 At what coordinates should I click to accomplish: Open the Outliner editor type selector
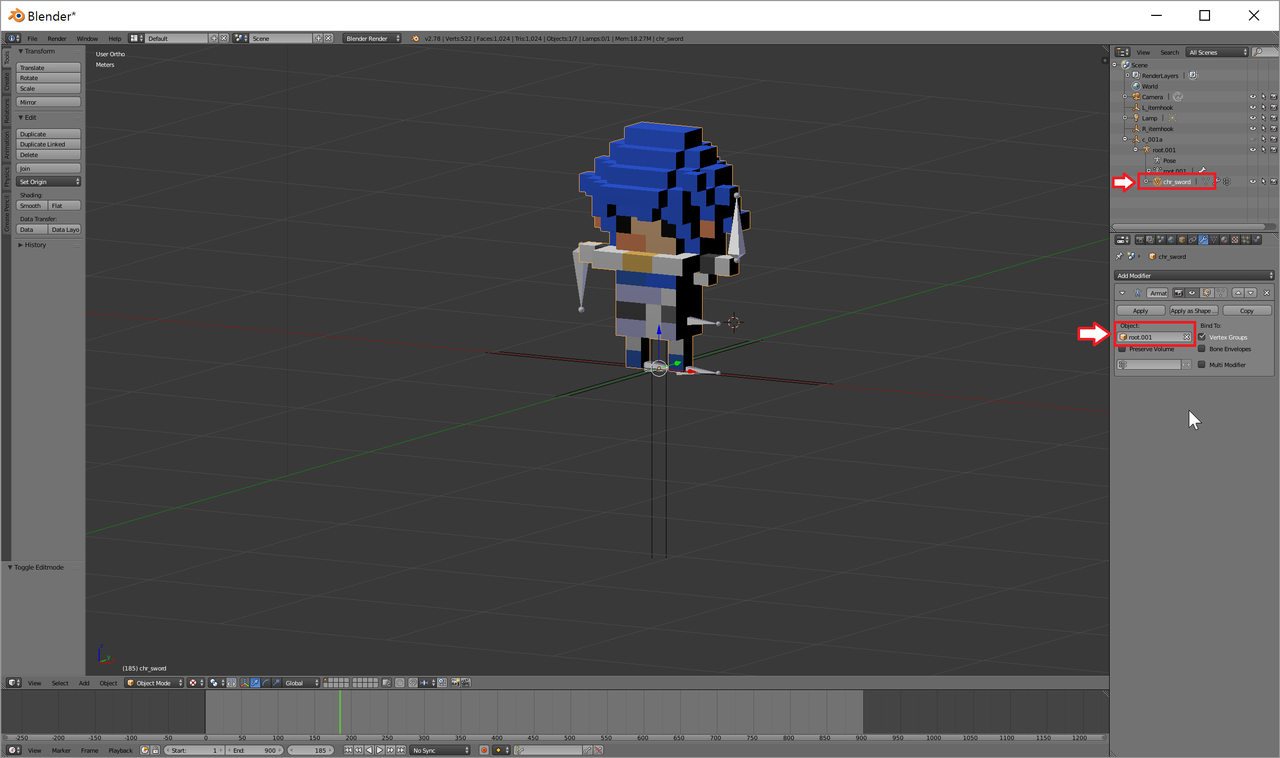[1123, 52]
